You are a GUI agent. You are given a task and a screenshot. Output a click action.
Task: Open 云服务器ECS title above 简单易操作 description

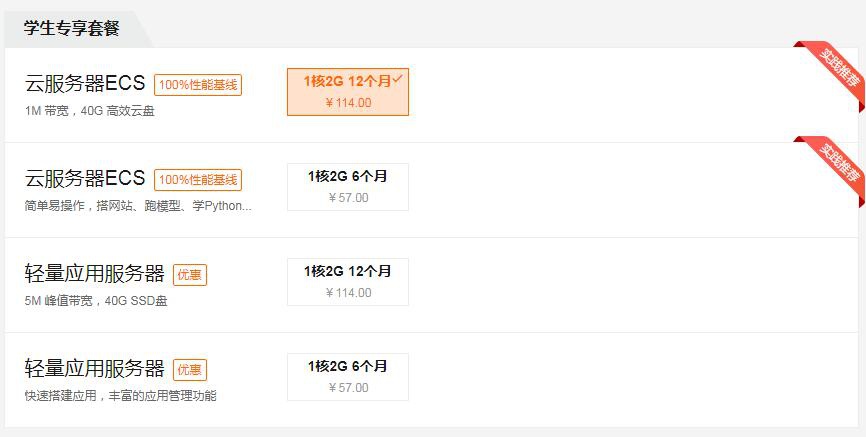[85, 178]
